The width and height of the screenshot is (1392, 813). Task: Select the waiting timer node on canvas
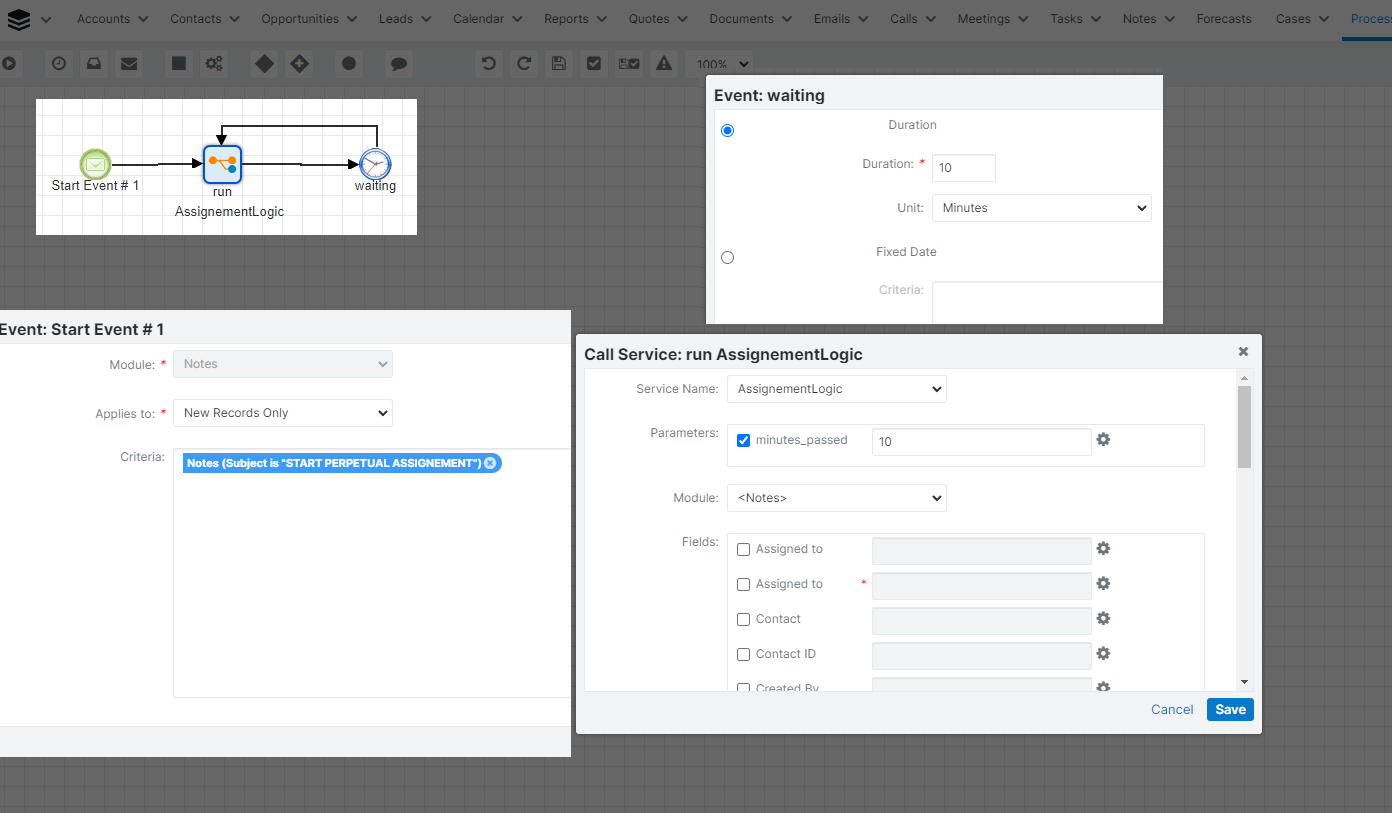pos(375,164)
